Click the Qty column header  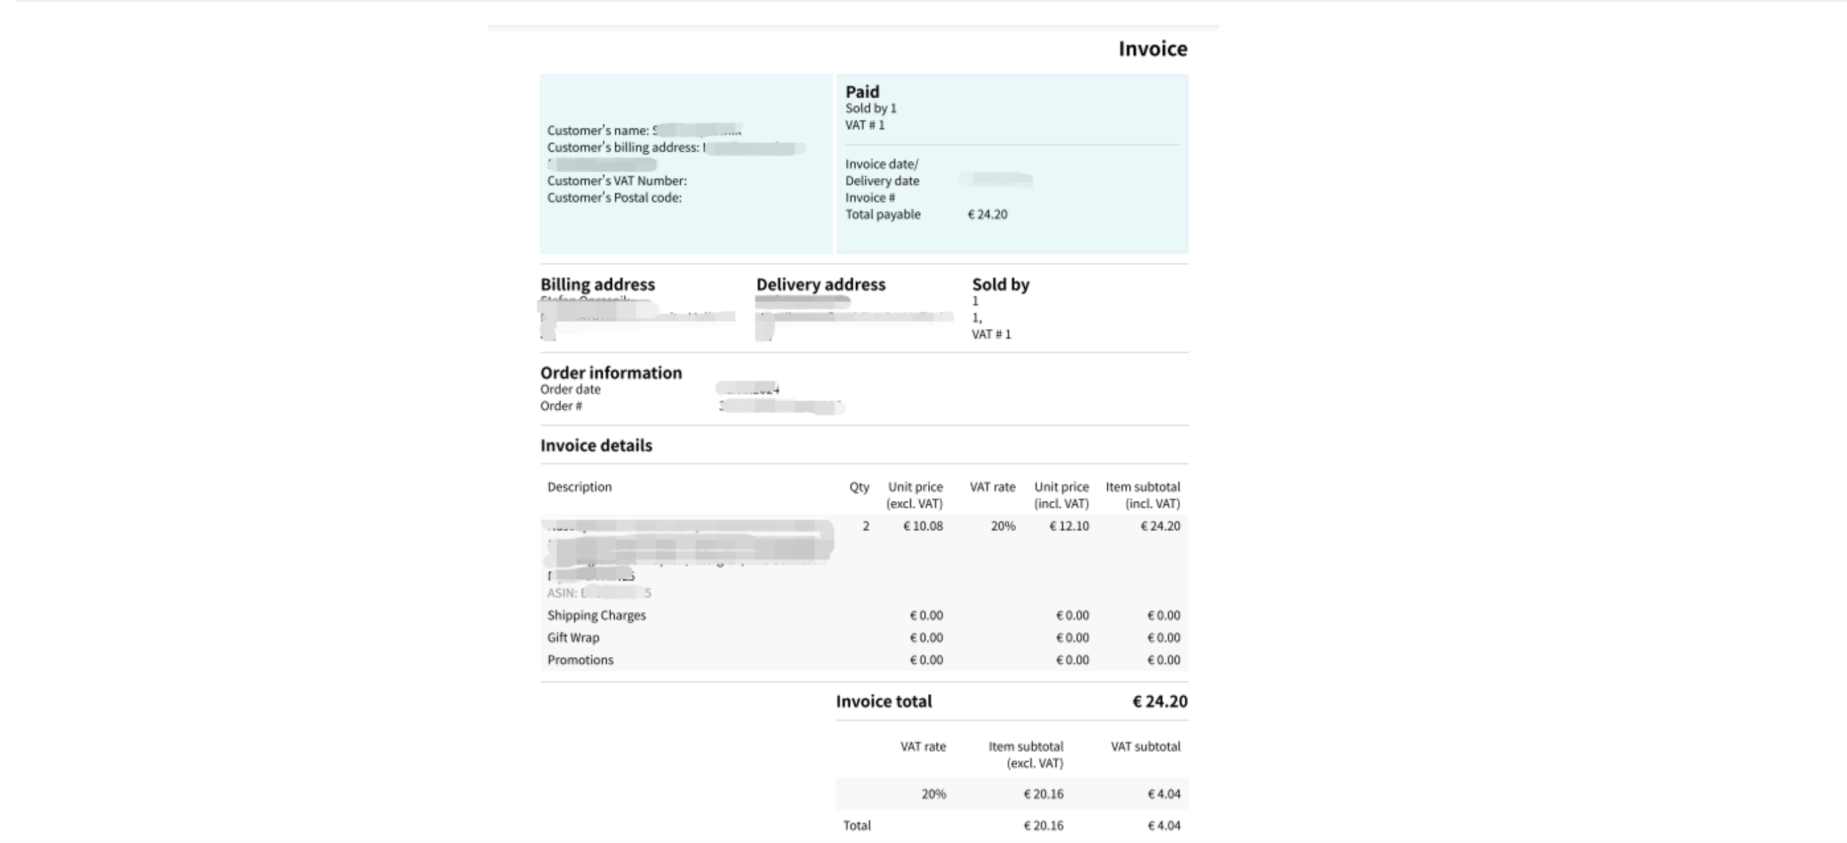tap(859, 487)
